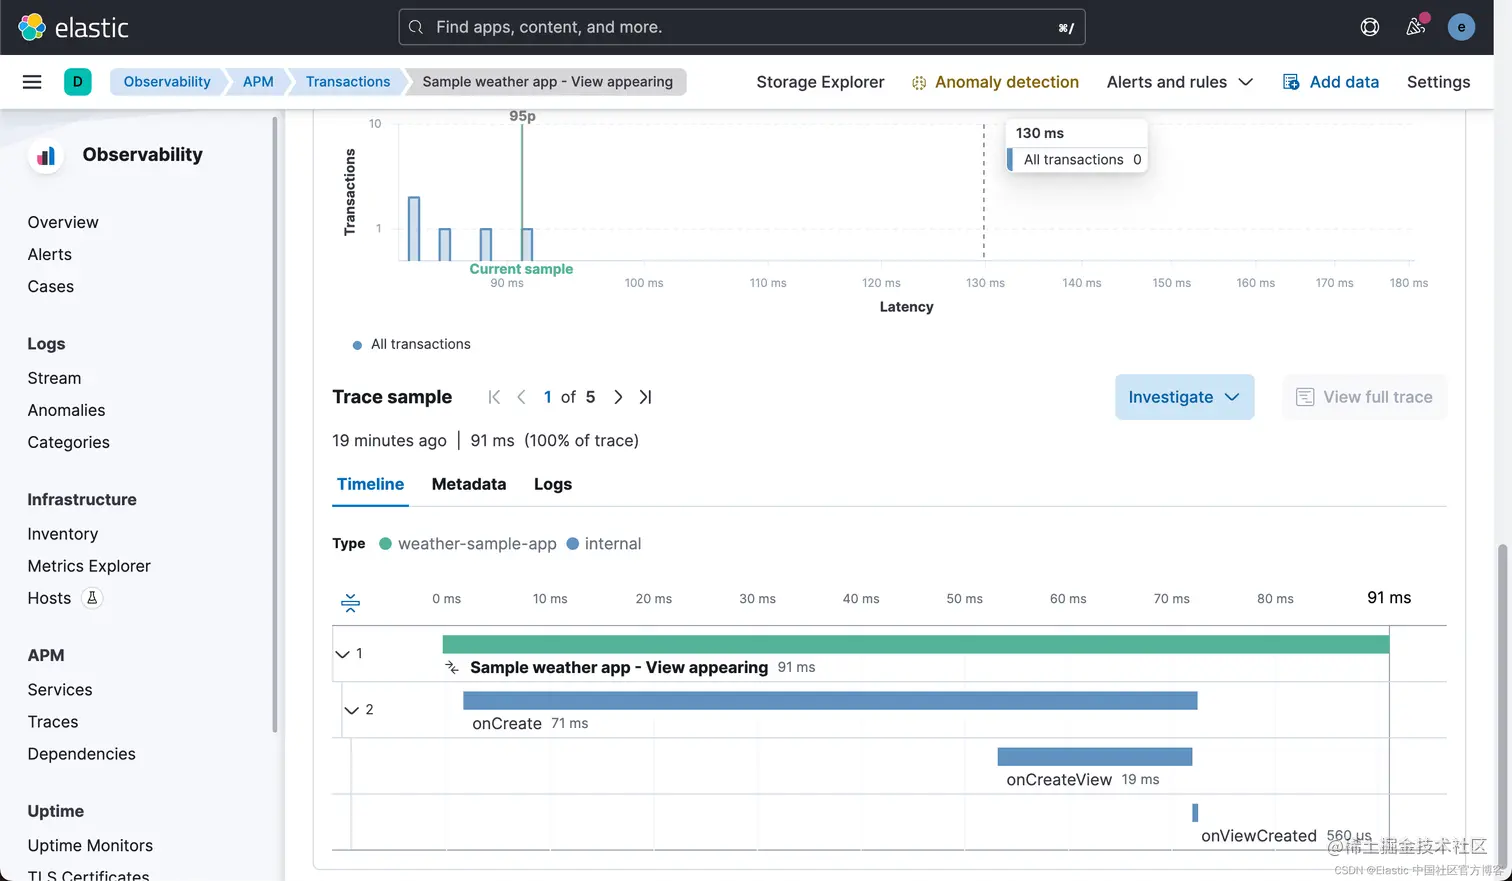Click the blue onCreate span bar
This screenshot has height=881, width=1512.
[x=830, y=701]
